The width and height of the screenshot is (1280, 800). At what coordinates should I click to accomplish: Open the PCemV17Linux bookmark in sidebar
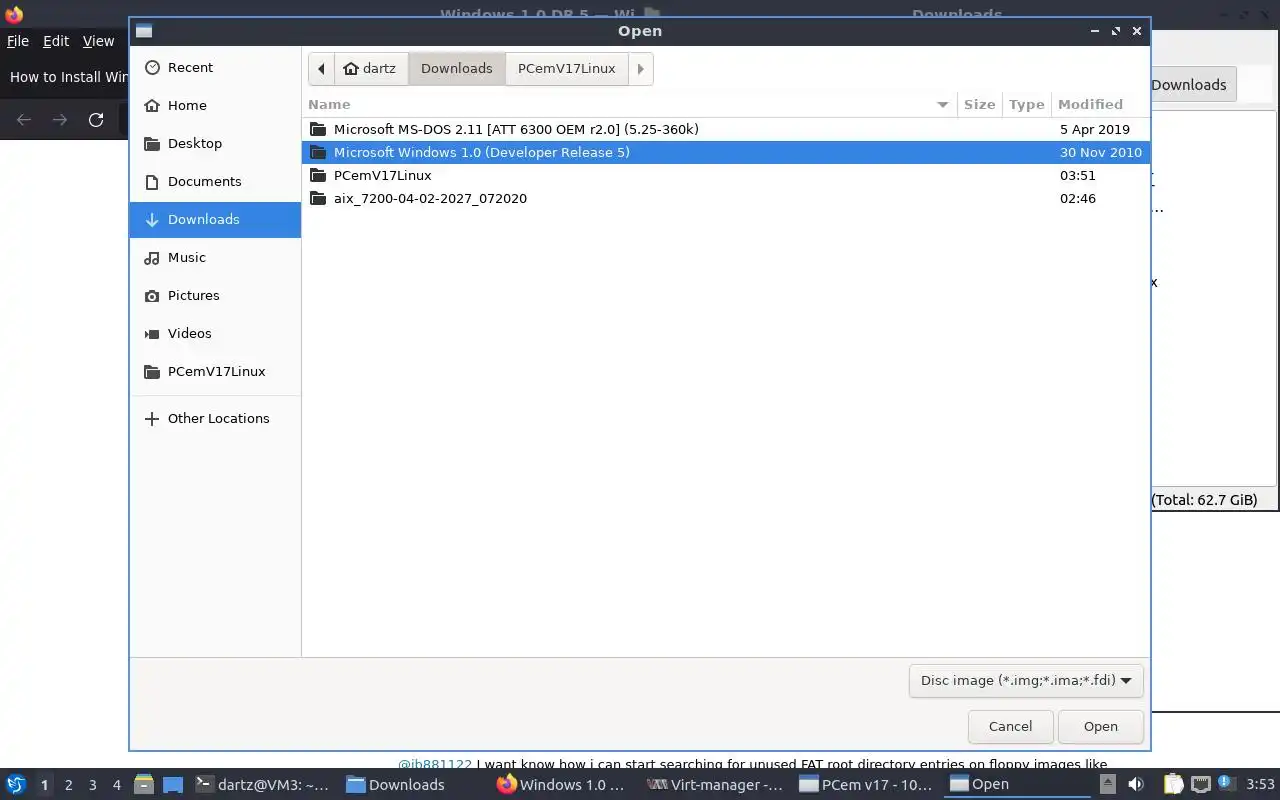215,371
